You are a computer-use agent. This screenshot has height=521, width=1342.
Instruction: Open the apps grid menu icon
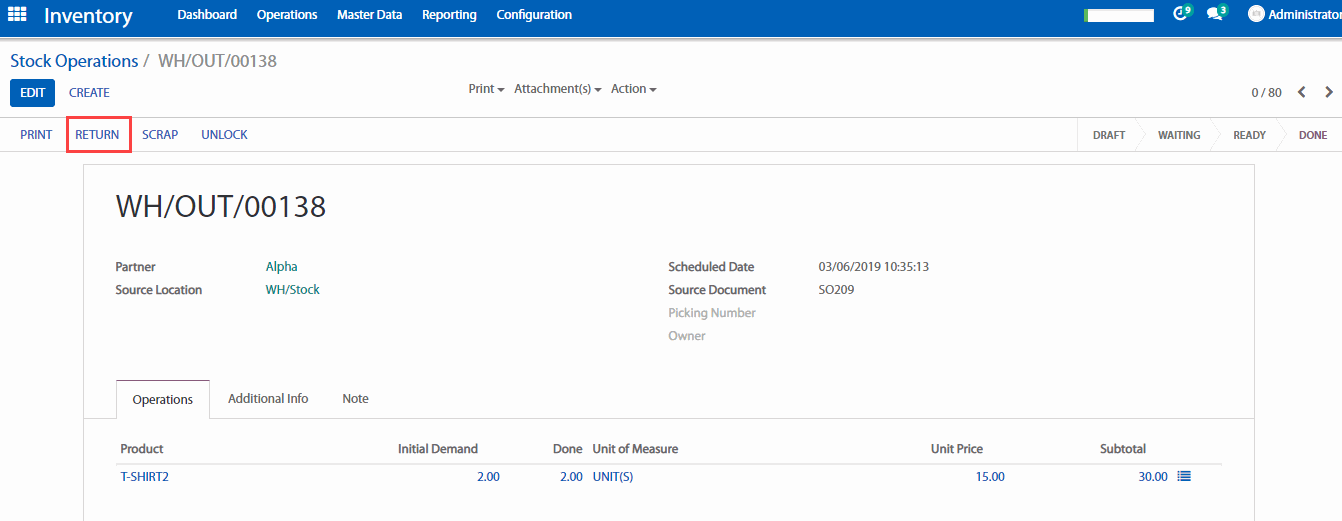point(17,15)
